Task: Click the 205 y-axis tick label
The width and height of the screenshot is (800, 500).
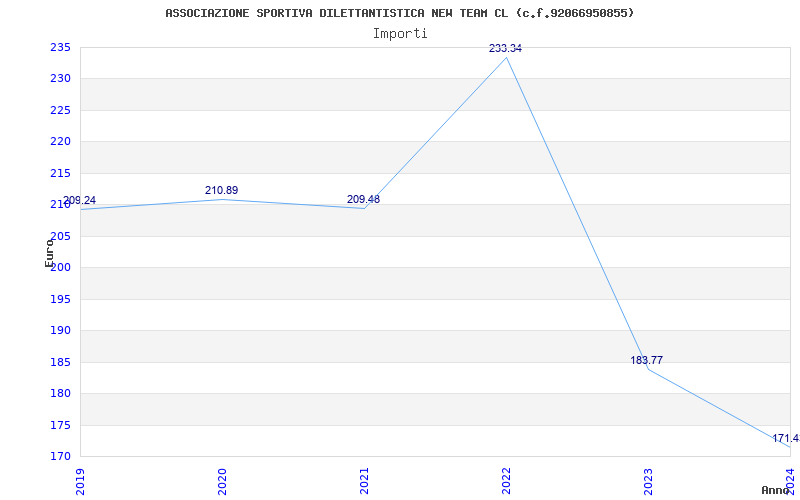Action: [x=60, y=236]
